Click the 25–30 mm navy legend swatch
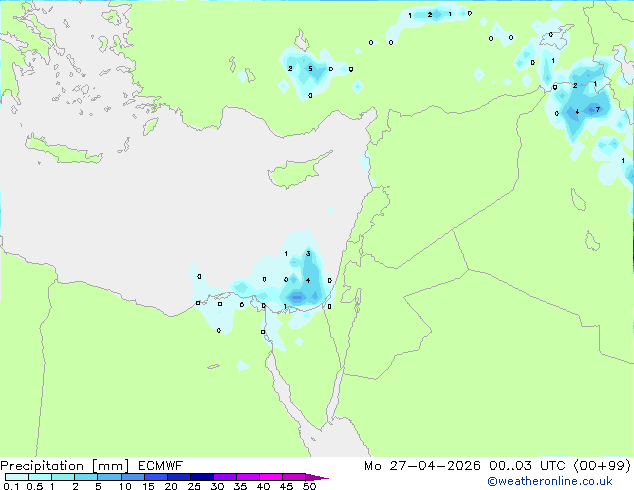 [202, 477]
